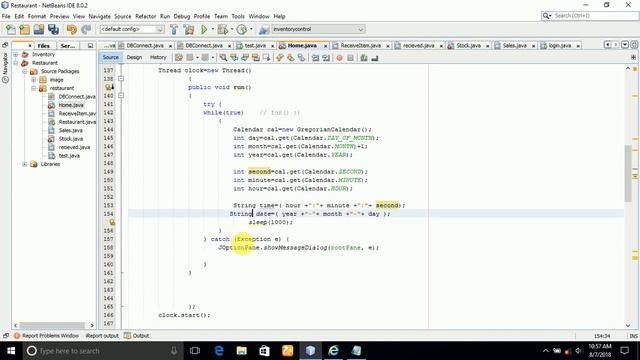Viewport: 640px width, 360px height.
Task: Switch to the test.java tab
Action: [x=255, y=45]
